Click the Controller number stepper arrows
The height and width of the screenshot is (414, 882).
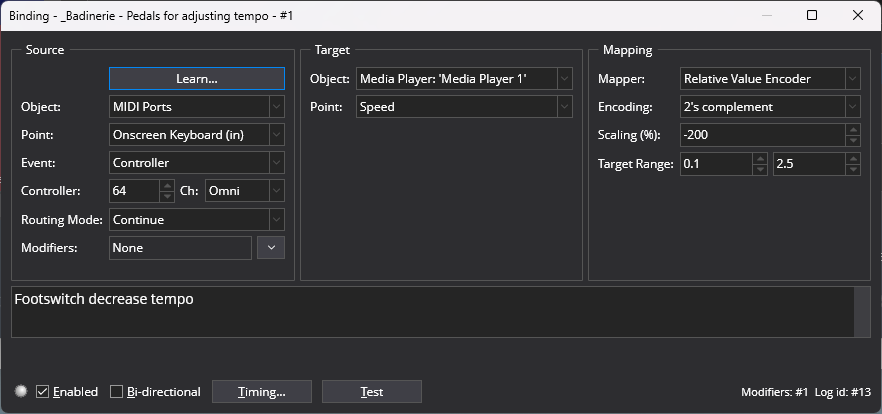point(167,190)
